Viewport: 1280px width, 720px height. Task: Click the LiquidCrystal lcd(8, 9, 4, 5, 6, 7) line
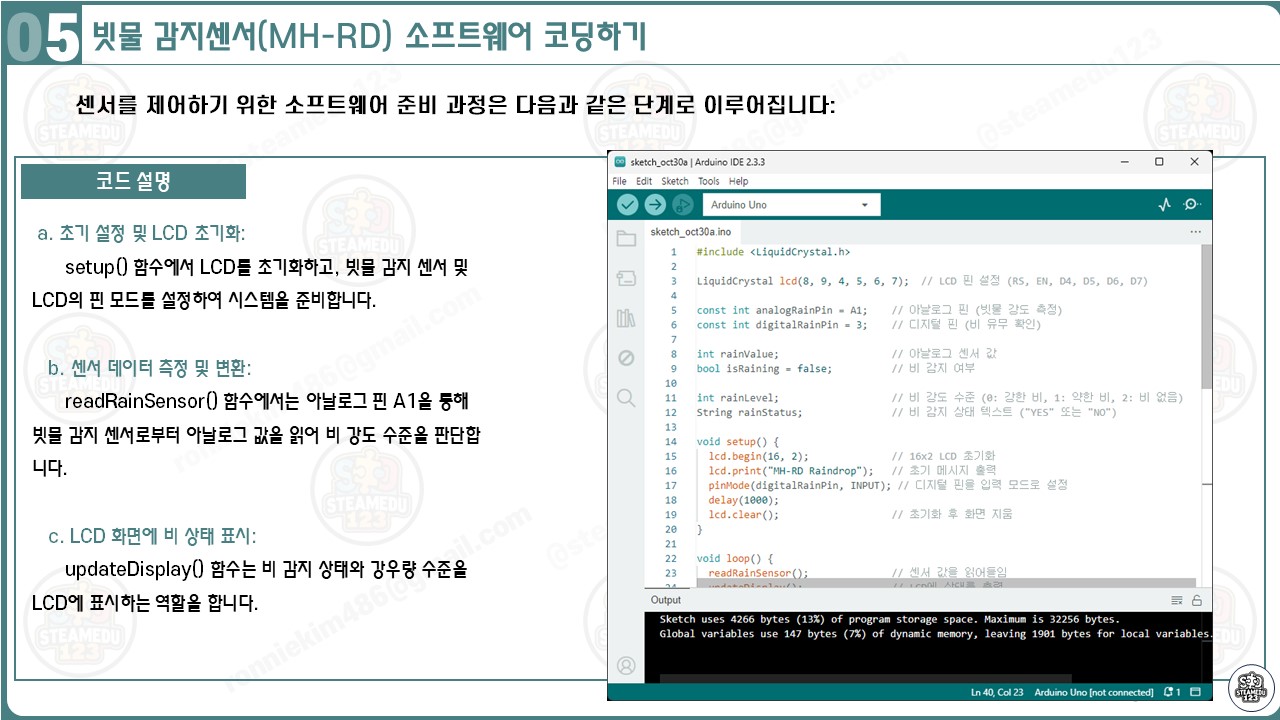[922, 282]
